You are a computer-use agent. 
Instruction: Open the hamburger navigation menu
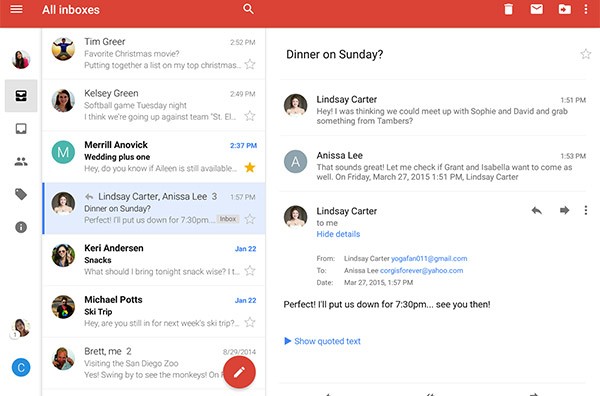pos(16,9)
